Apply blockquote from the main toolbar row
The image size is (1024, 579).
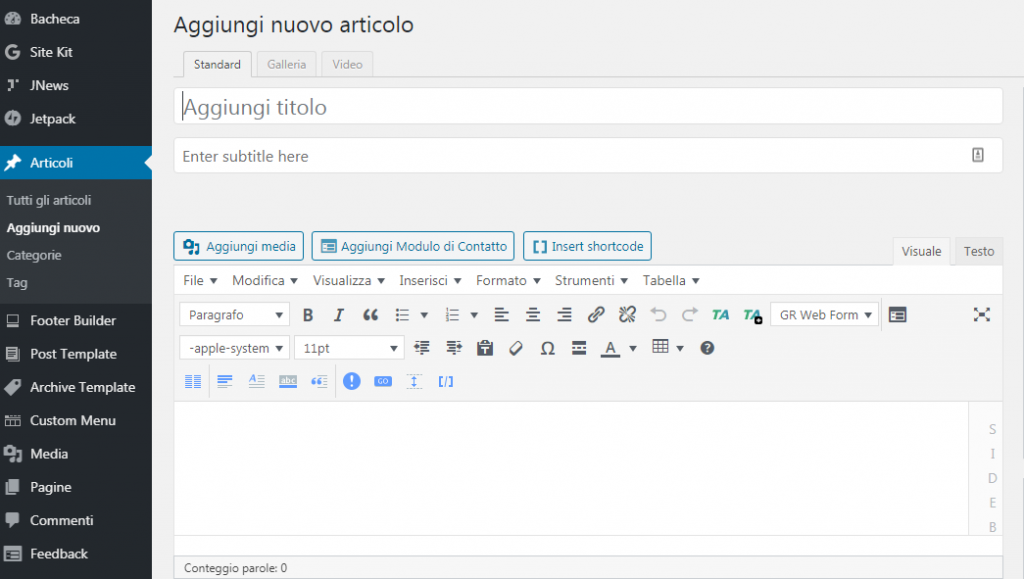[370, 315]
